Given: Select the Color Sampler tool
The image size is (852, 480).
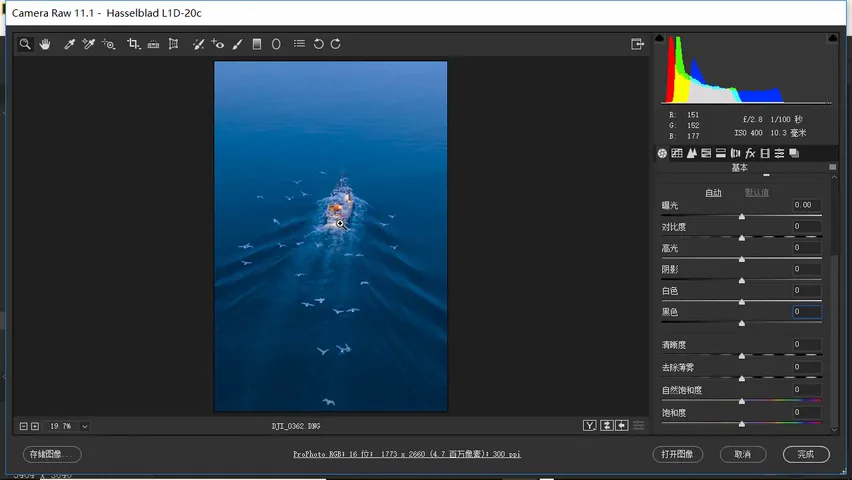Looking at the screenshot, I should coord(89,44).
